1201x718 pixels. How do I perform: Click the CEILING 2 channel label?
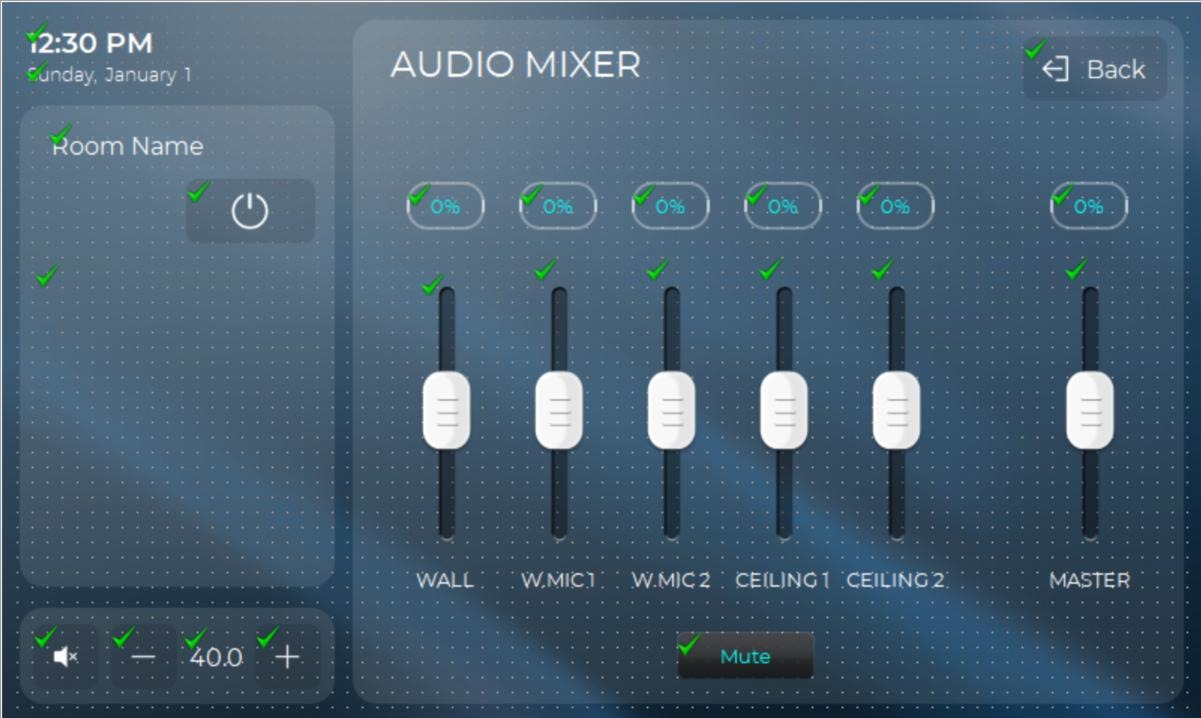[895, 580]
